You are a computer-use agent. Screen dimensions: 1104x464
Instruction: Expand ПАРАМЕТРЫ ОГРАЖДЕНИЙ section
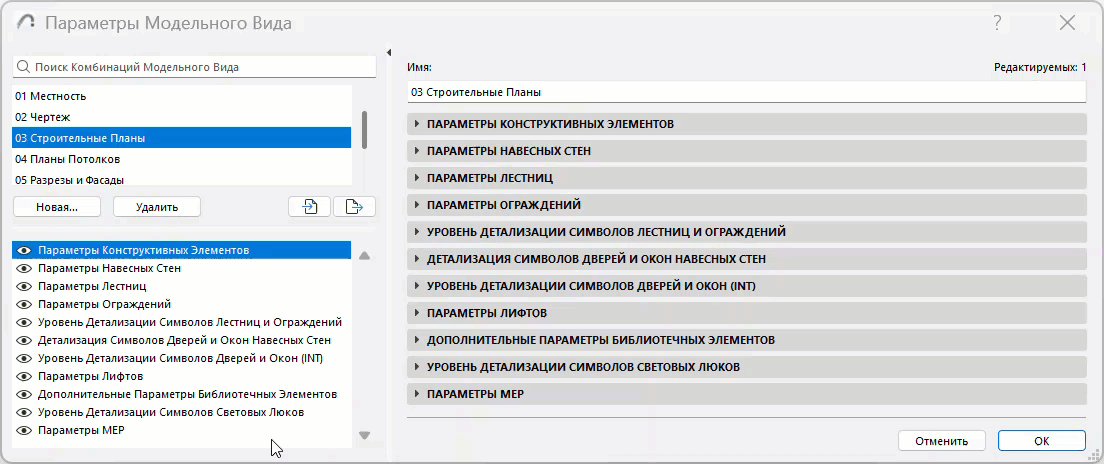click(747, 205)
